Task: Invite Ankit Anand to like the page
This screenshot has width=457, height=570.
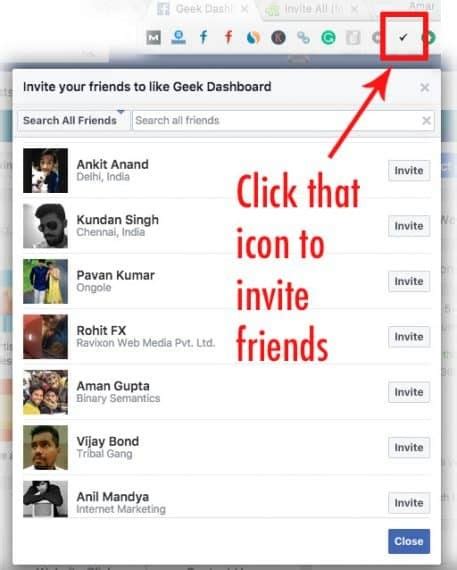Action: pyautogui.click(x=409, y=170)
